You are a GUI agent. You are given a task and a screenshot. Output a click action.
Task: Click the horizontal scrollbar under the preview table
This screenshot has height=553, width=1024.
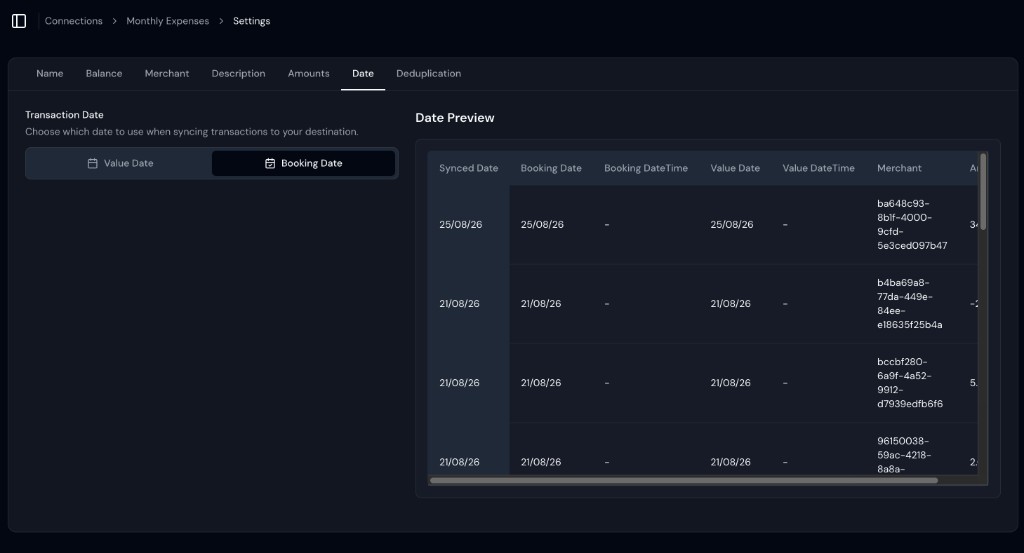pos(684,481)
